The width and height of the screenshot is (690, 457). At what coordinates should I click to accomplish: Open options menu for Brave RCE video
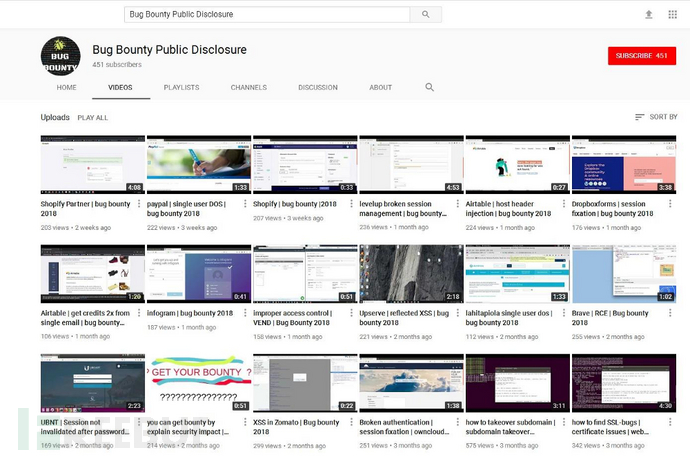click(670, 313)
